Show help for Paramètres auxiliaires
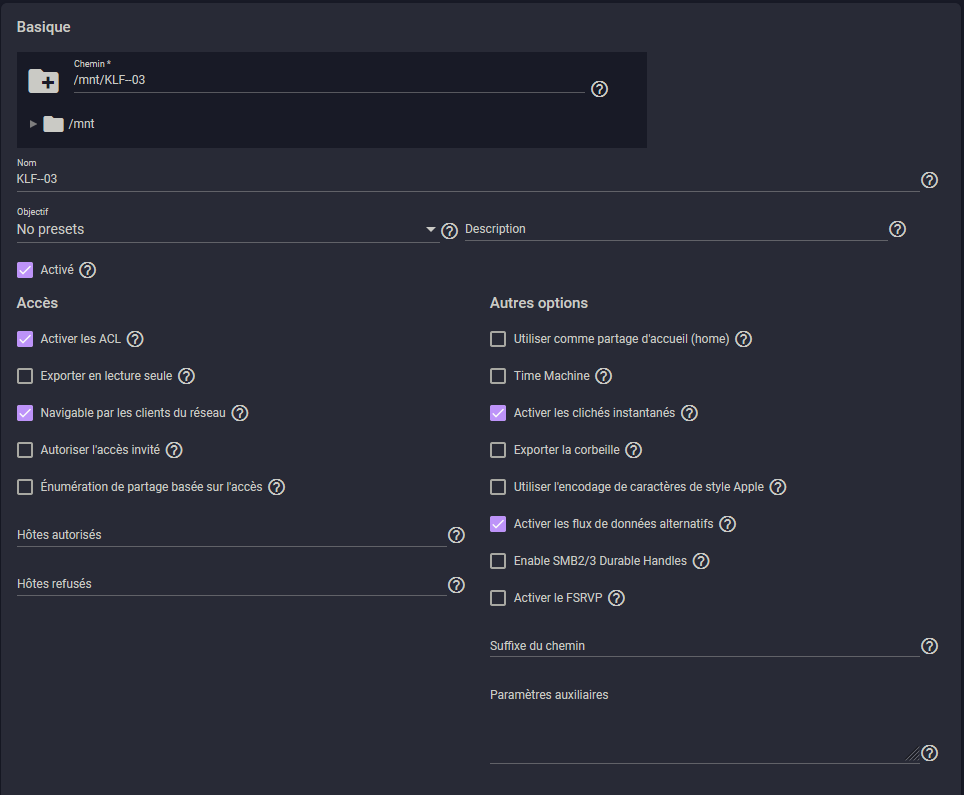Screen dimensions: 964x795 (x=929, y=753)
